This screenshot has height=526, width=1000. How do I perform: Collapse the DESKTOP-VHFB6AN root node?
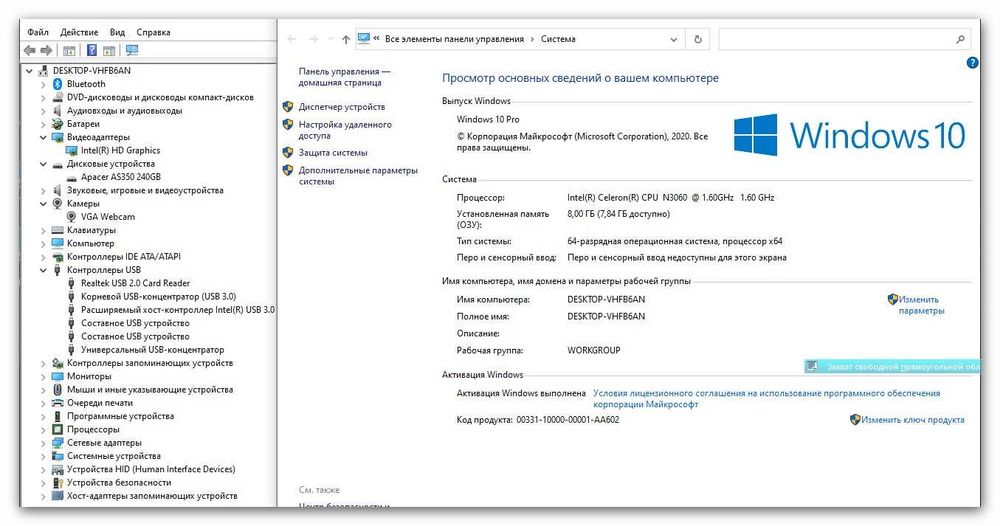pos(29,71)
